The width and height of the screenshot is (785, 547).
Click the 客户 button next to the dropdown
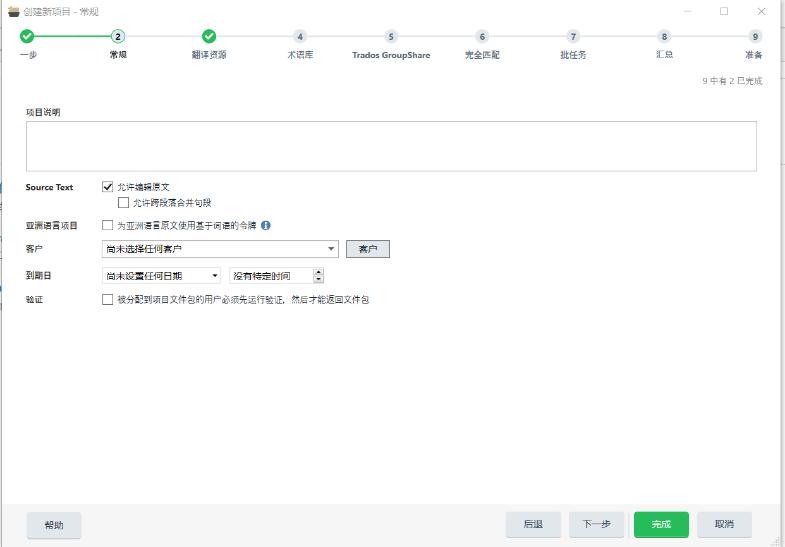[368, 249]
